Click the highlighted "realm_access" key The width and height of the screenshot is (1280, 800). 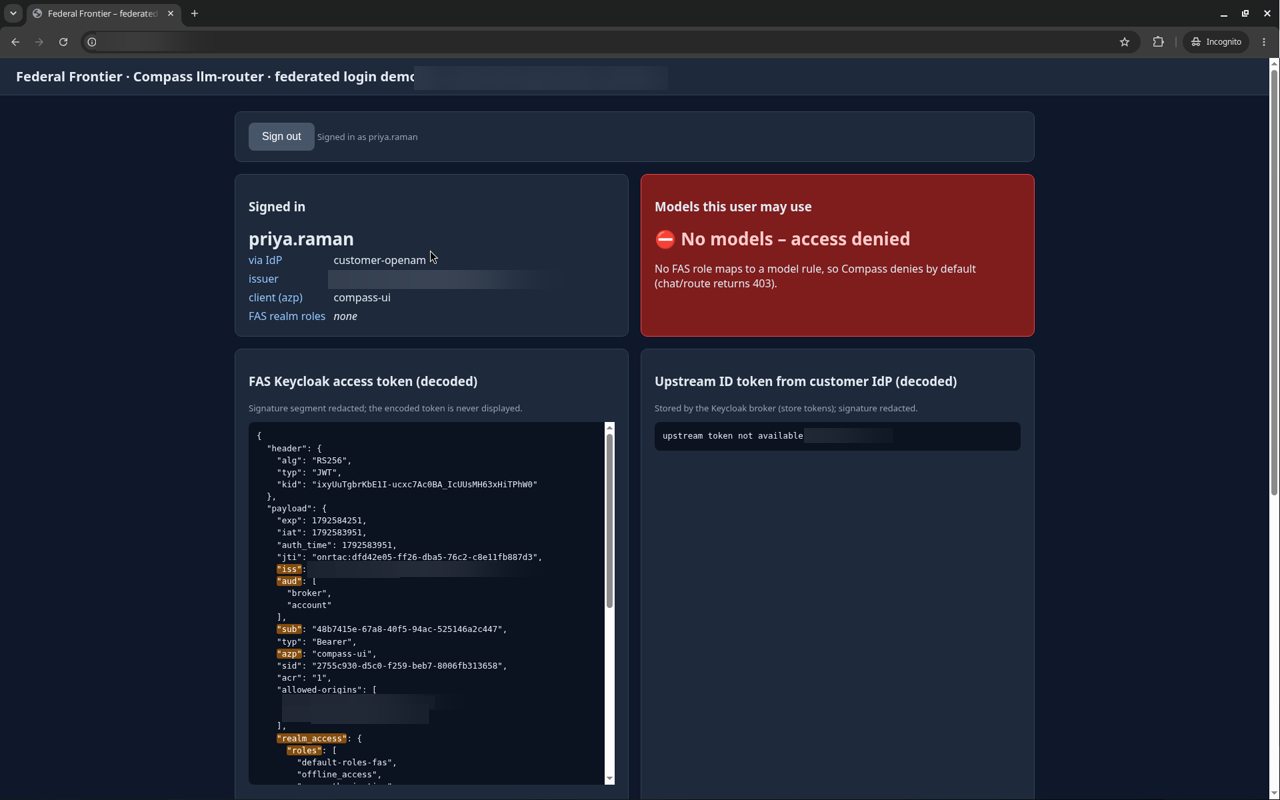[x=312, y=738]
